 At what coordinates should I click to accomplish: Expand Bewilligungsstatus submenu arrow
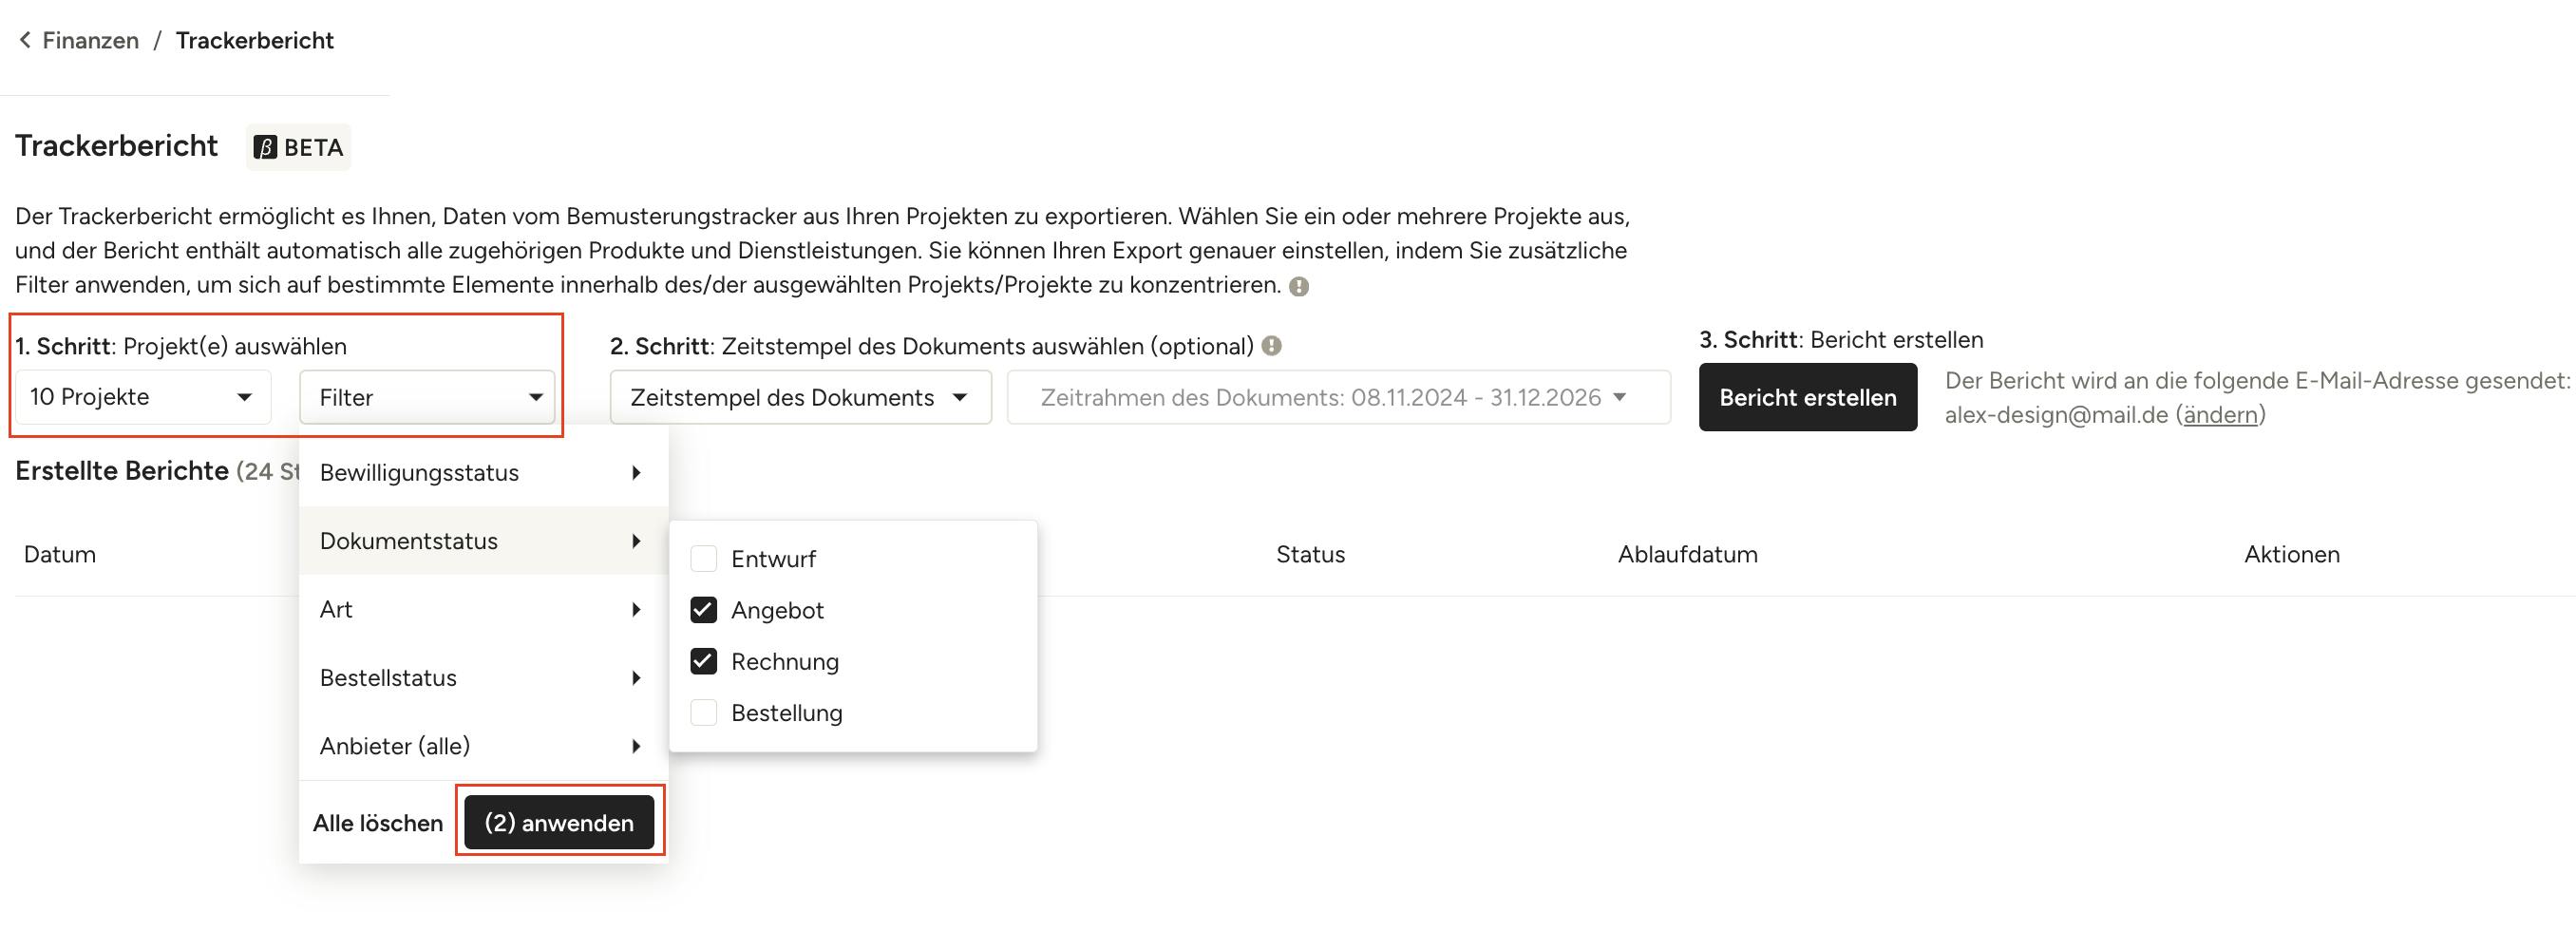636,473
